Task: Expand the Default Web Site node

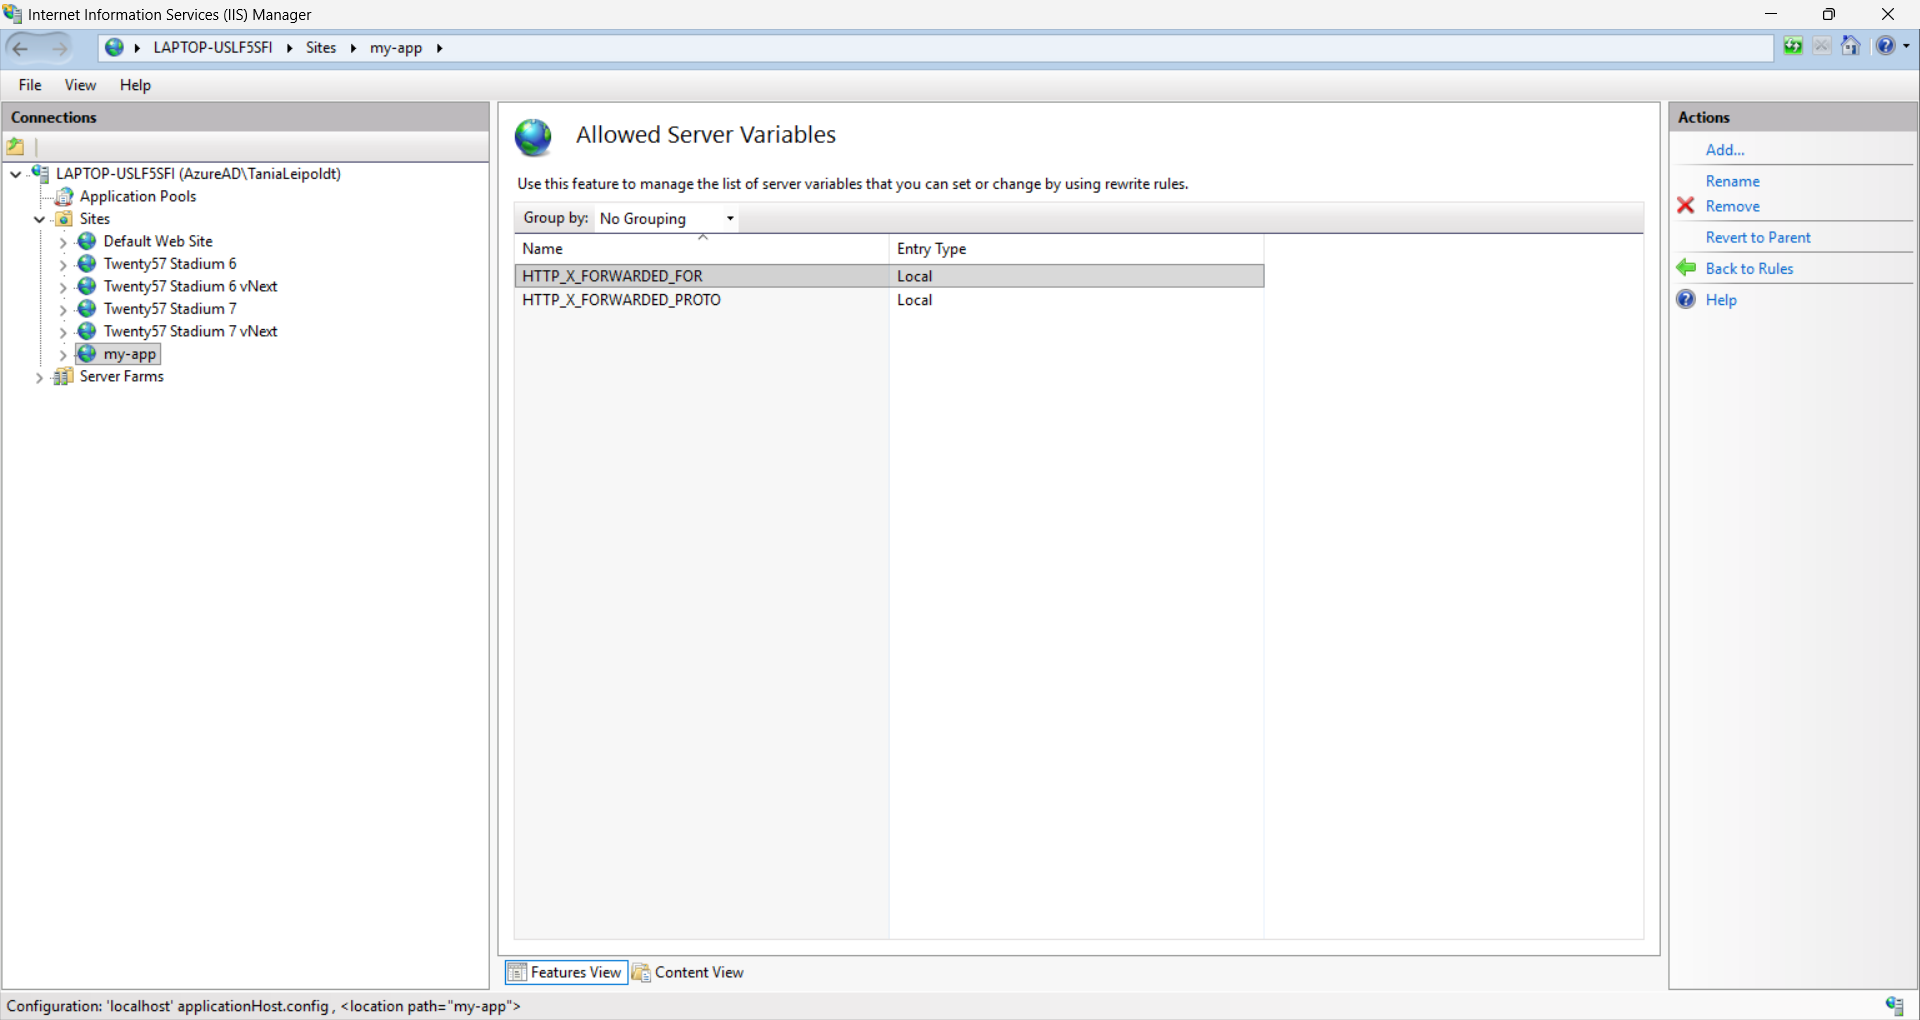Action: coord(63,242)
